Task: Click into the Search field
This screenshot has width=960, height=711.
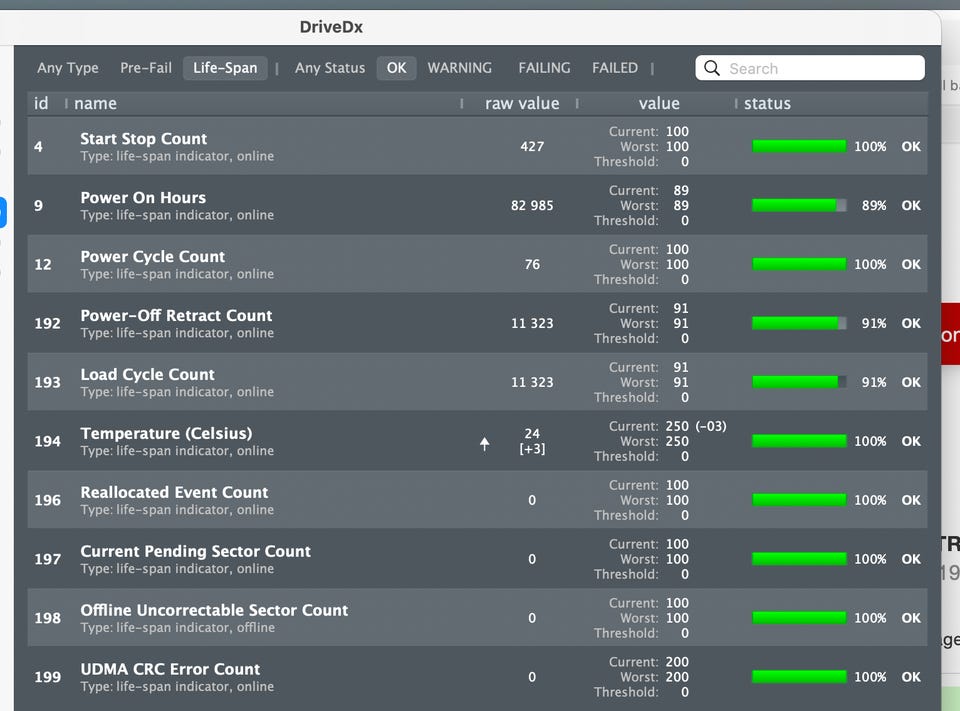Action: [809, 68]
